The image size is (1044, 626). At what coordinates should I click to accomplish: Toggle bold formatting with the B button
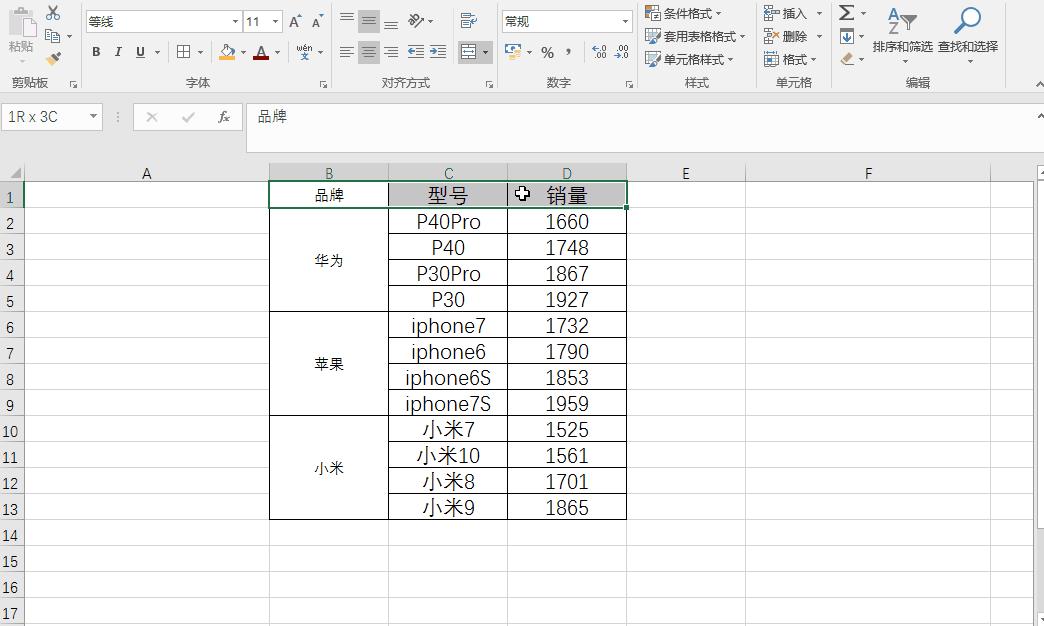96,50
